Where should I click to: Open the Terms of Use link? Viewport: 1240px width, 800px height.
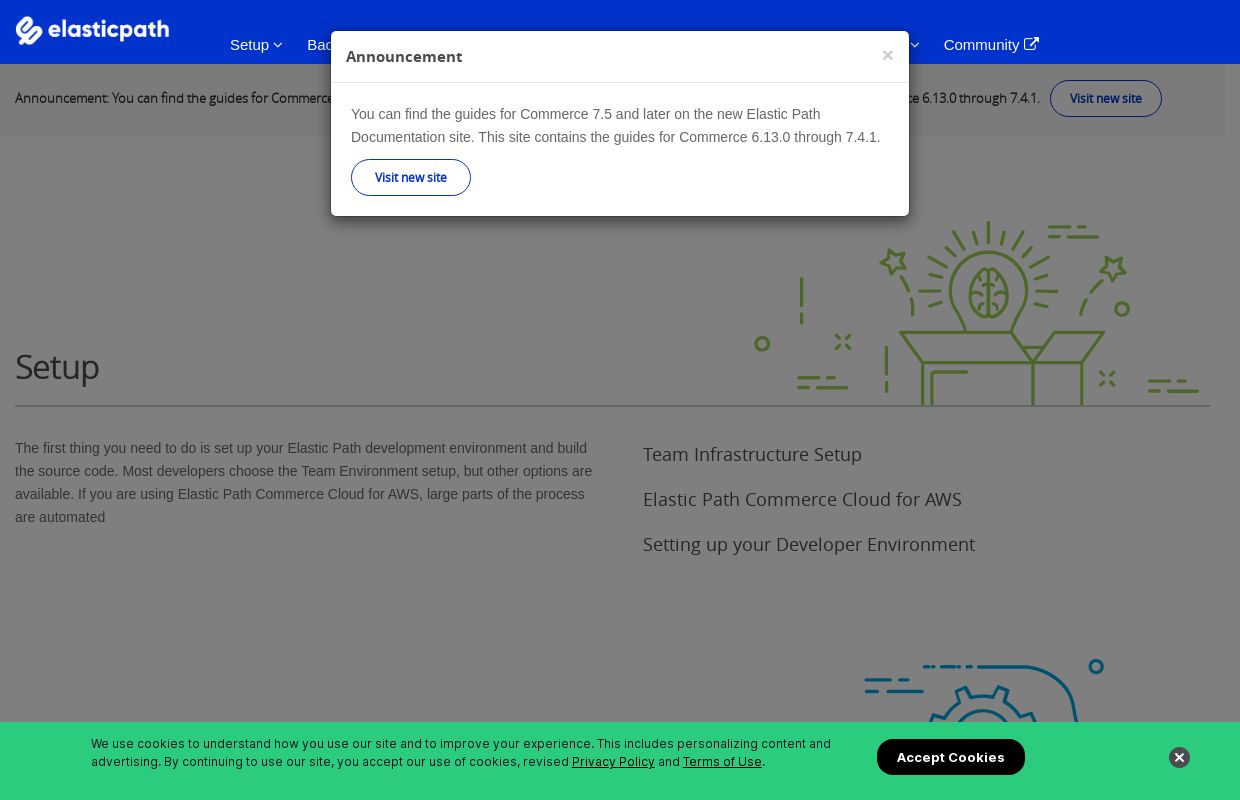coord(722,762)
